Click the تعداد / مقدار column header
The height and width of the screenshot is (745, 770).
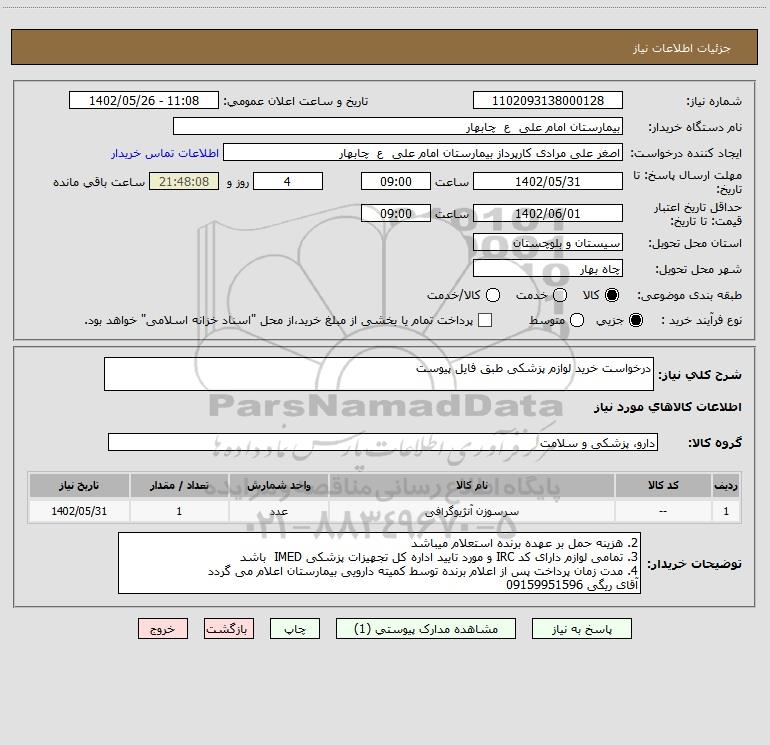point(179,485)
